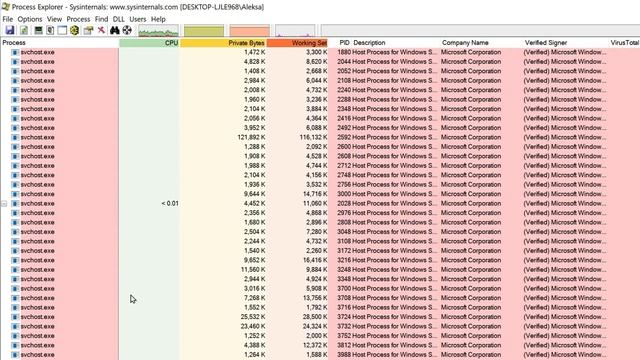The image size is (640, 360).
Task: Click the svchost.exe icon for PID 2592
Action: tap(15, 137)
